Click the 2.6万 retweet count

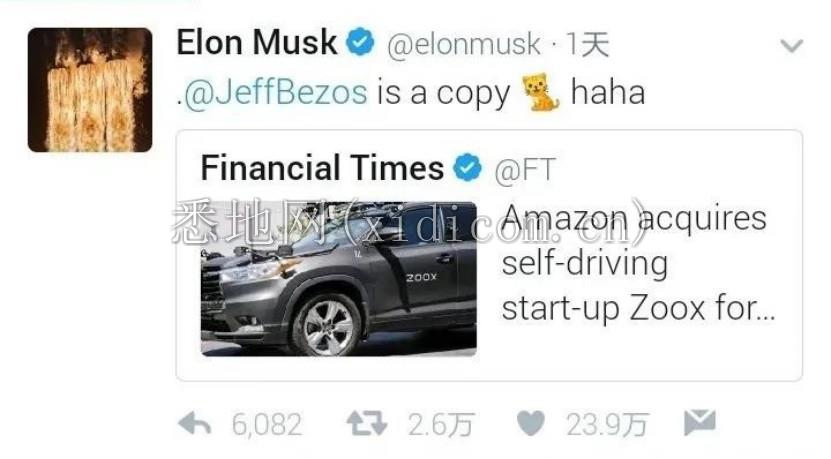[440, 425]
